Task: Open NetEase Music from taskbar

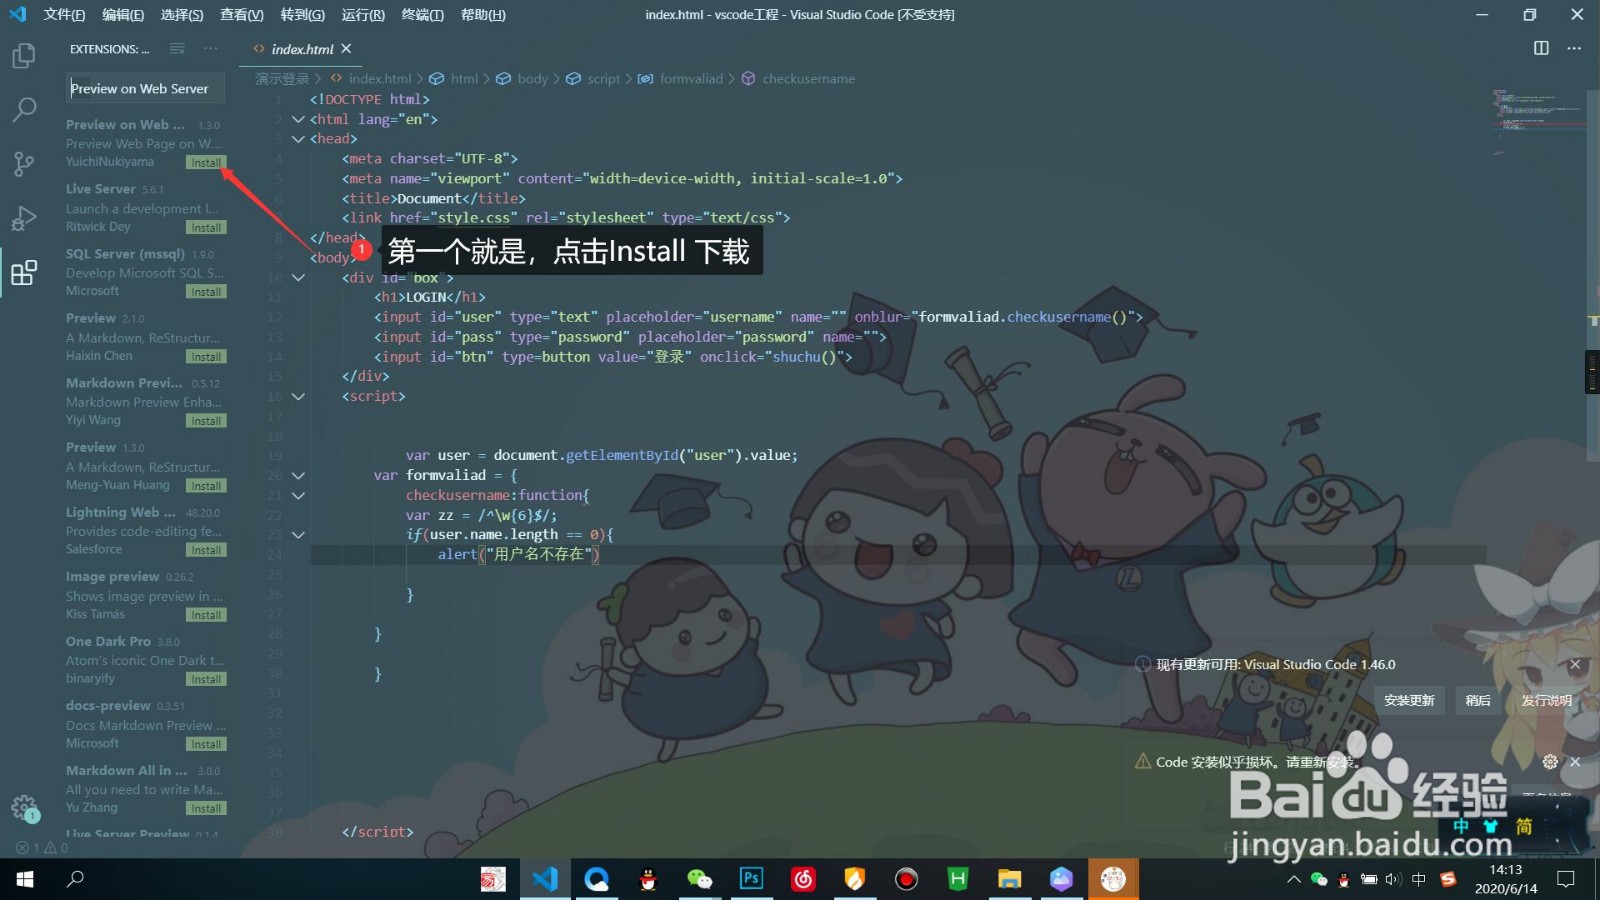Action: [803, 879]
